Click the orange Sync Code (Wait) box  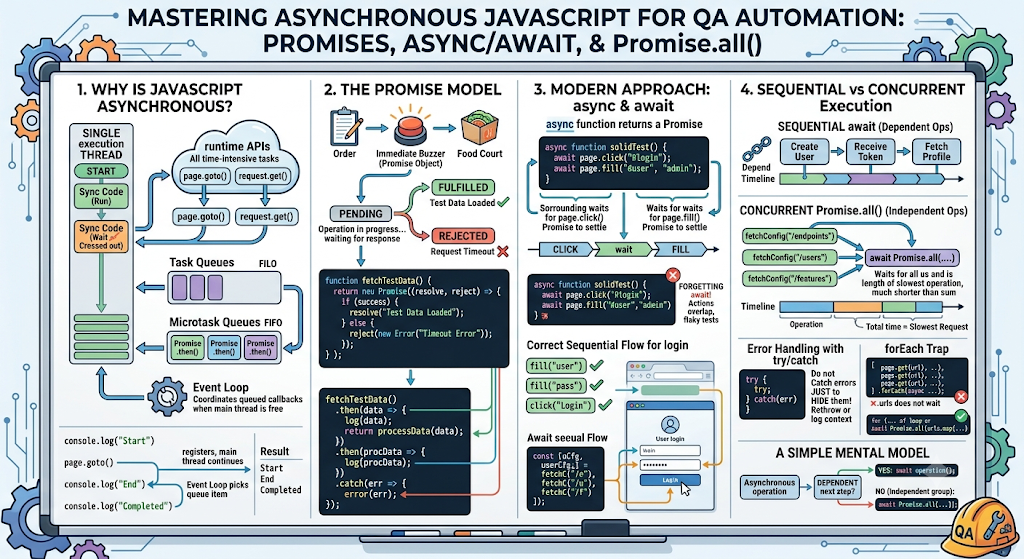pyautogui.click(x=101, y=236)
